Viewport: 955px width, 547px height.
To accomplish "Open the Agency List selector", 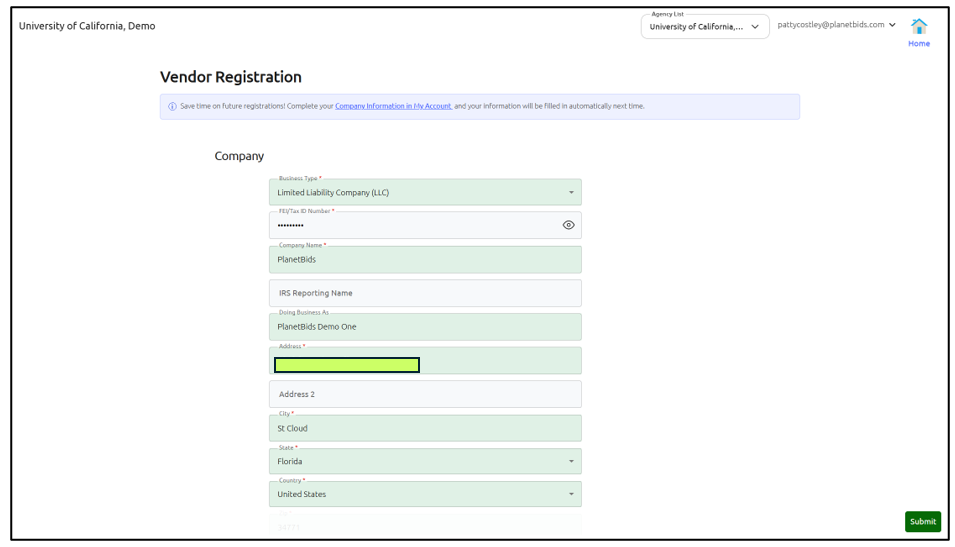I will click(x=705, y=27).
